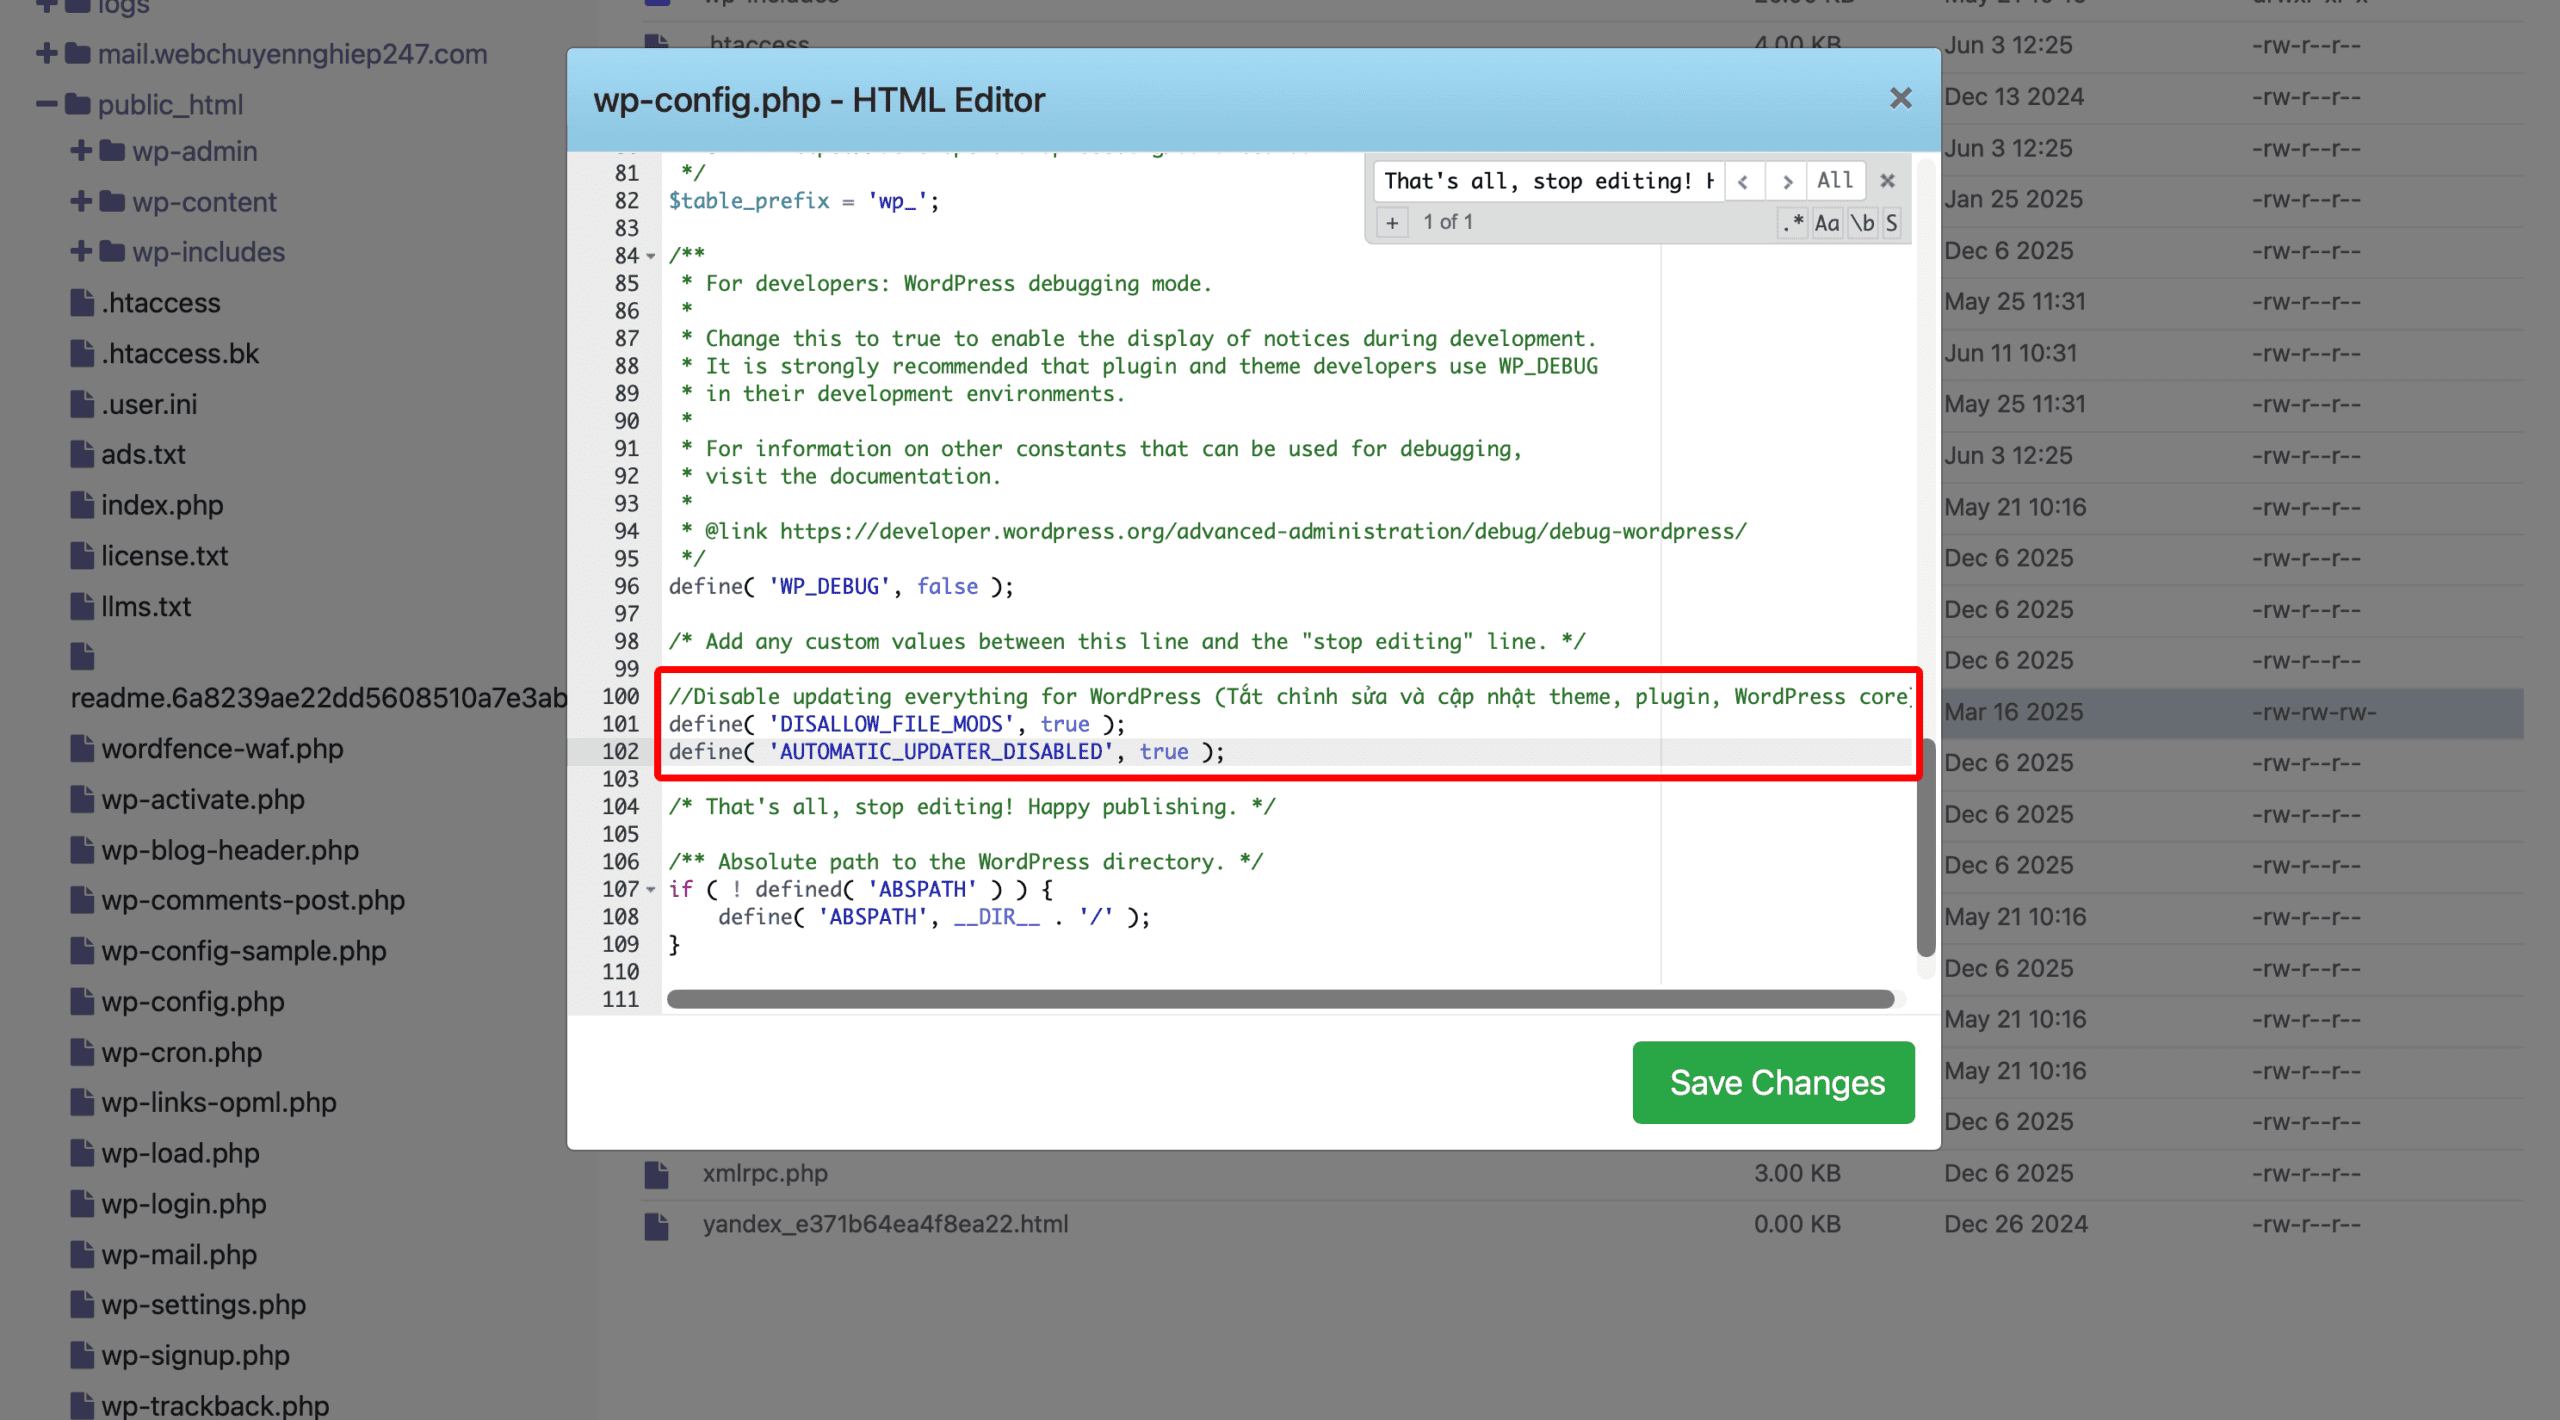Fold code block at line 107
Viewport: 2560px width, 1420px height.
pos(651,889)
